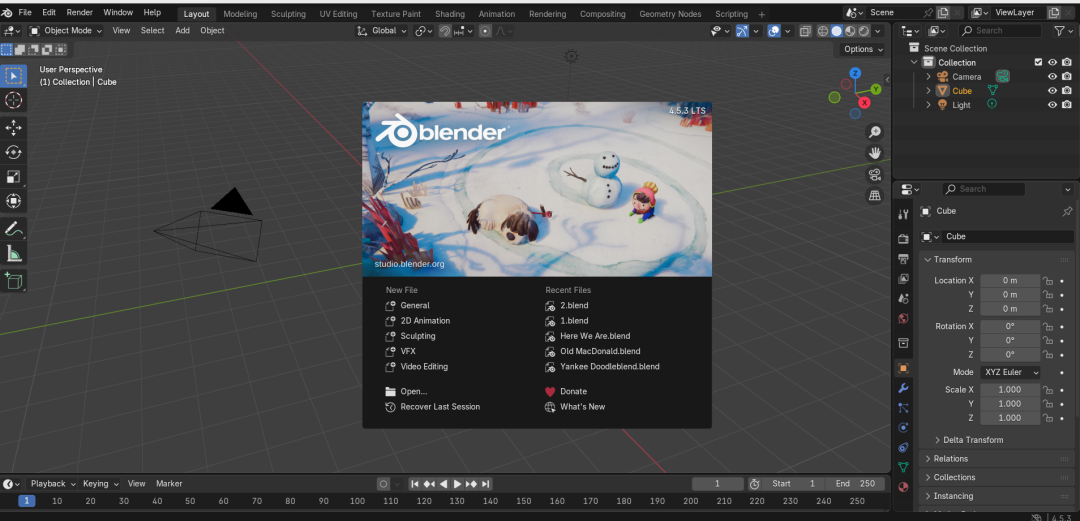Open the Render properties tab
This screenshot has height=521, width=1080.
[904, 238]
